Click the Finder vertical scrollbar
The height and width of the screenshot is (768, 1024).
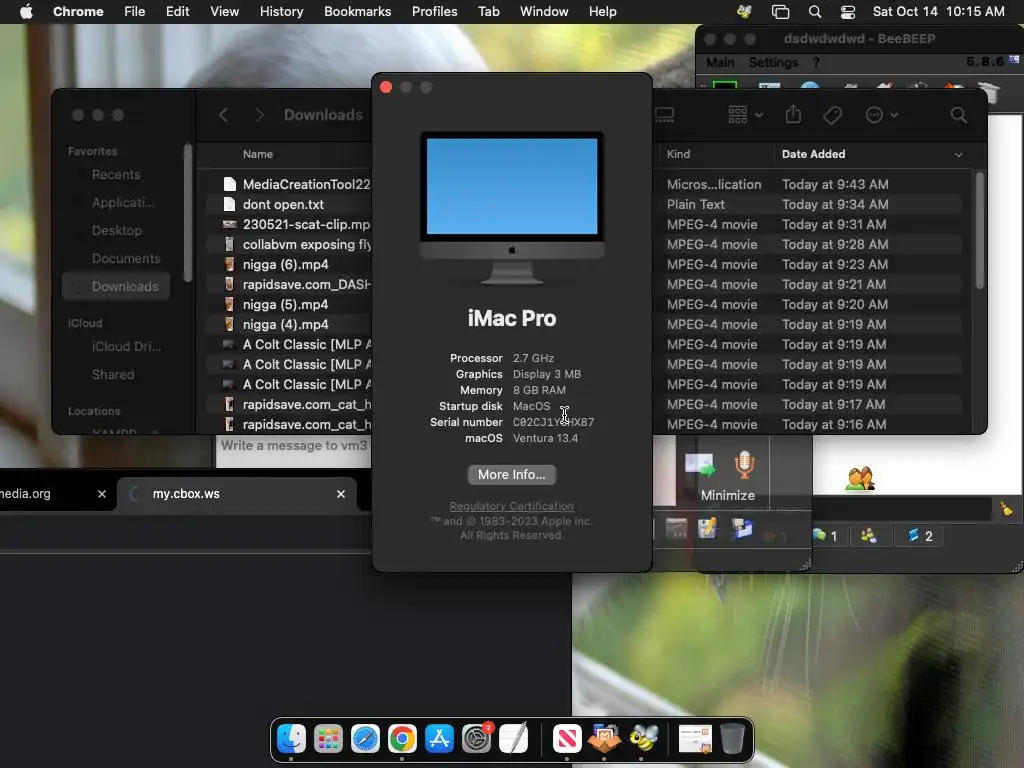point(979,231)
